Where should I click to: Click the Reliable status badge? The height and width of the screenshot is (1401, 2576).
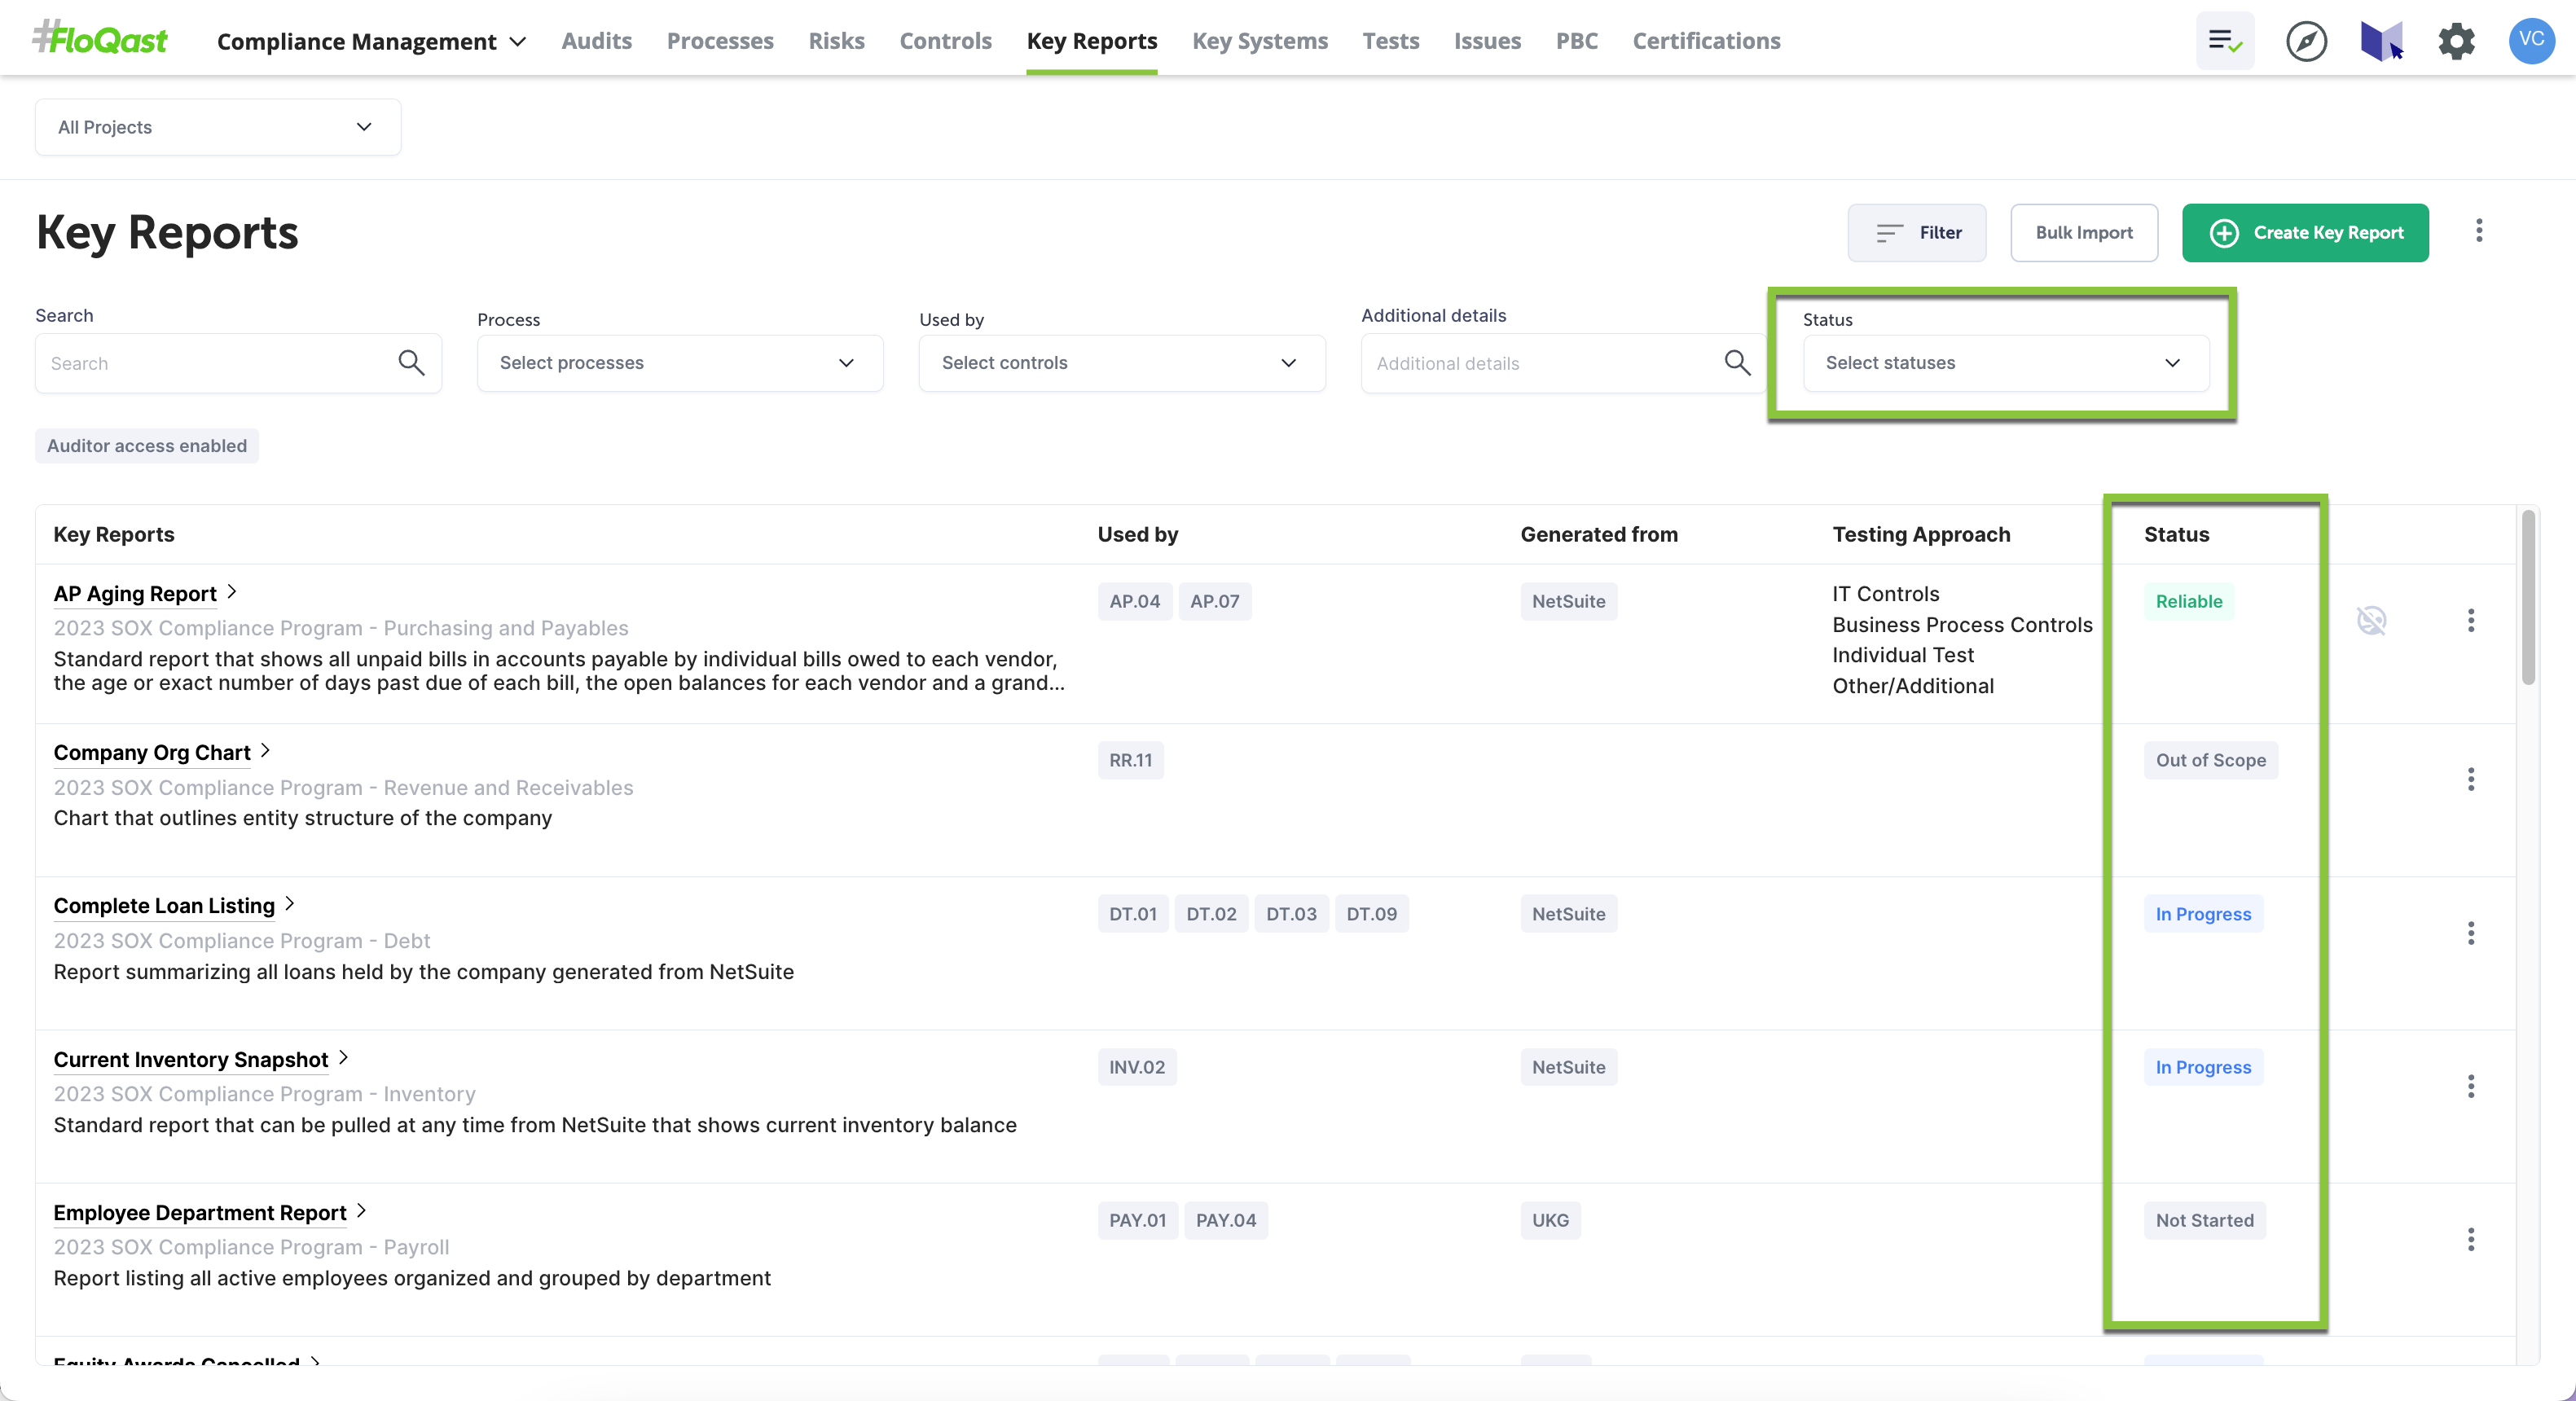(2189, 601)
